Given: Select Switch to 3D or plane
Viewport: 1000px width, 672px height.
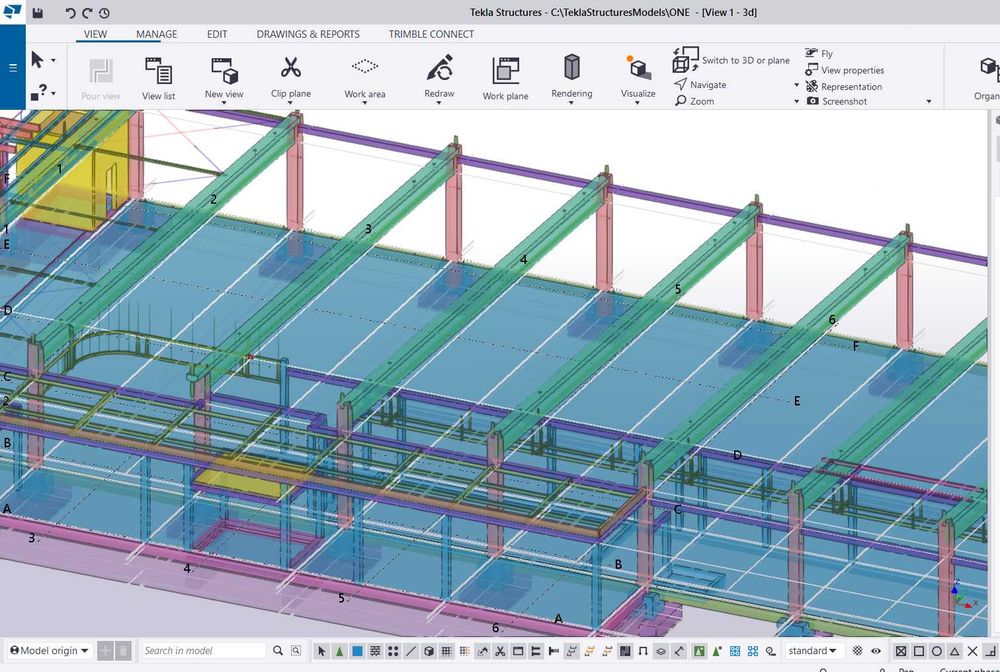Looking at the screenshot, I should point(731,60).
